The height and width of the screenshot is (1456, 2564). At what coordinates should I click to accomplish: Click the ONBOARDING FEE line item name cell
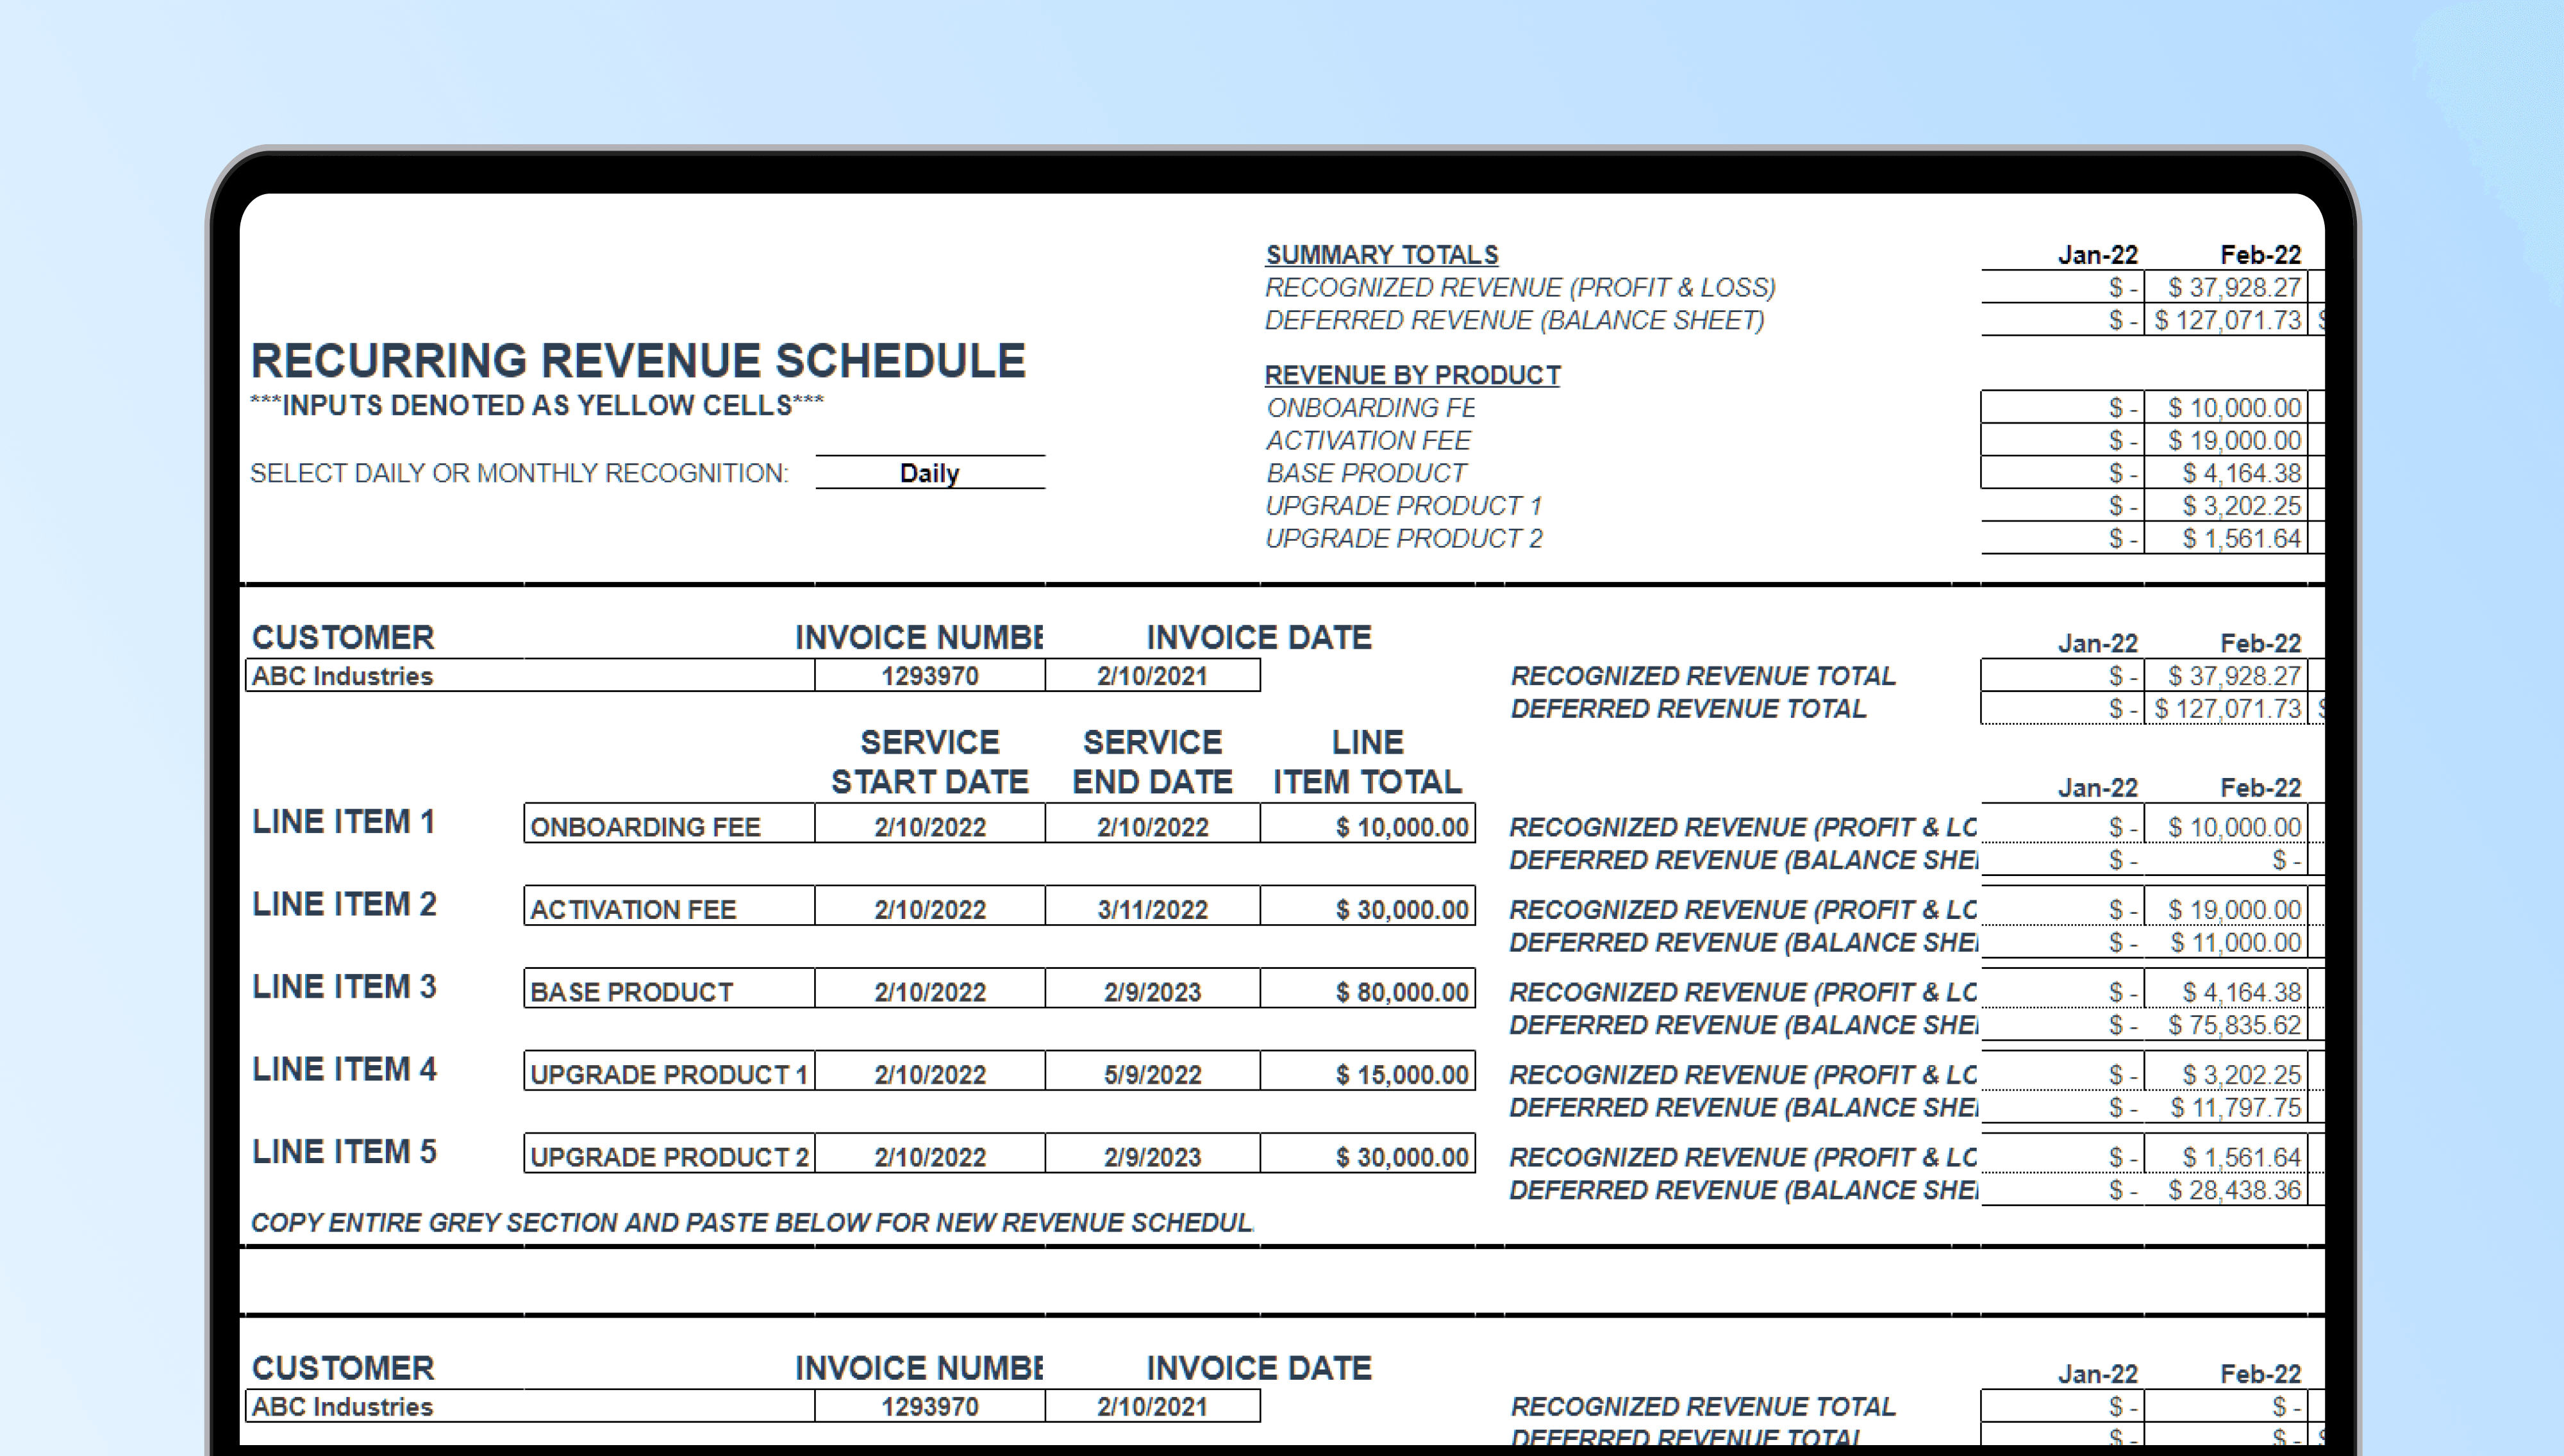tap(669, 824)
